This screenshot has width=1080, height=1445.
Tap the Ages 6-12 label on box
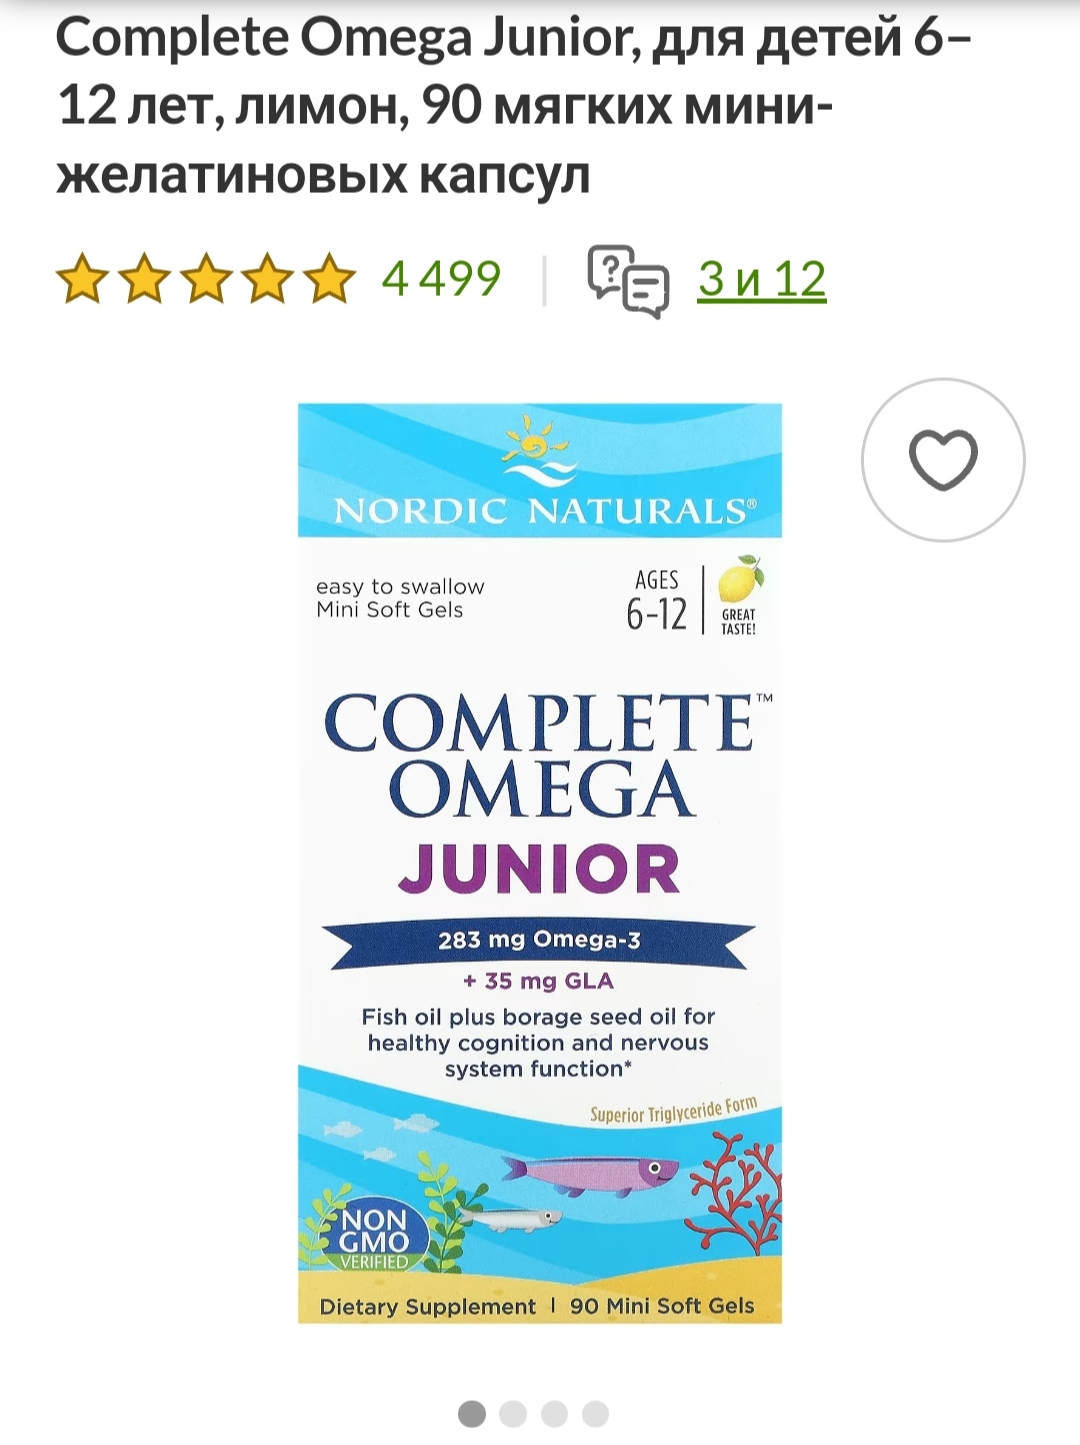657,600
